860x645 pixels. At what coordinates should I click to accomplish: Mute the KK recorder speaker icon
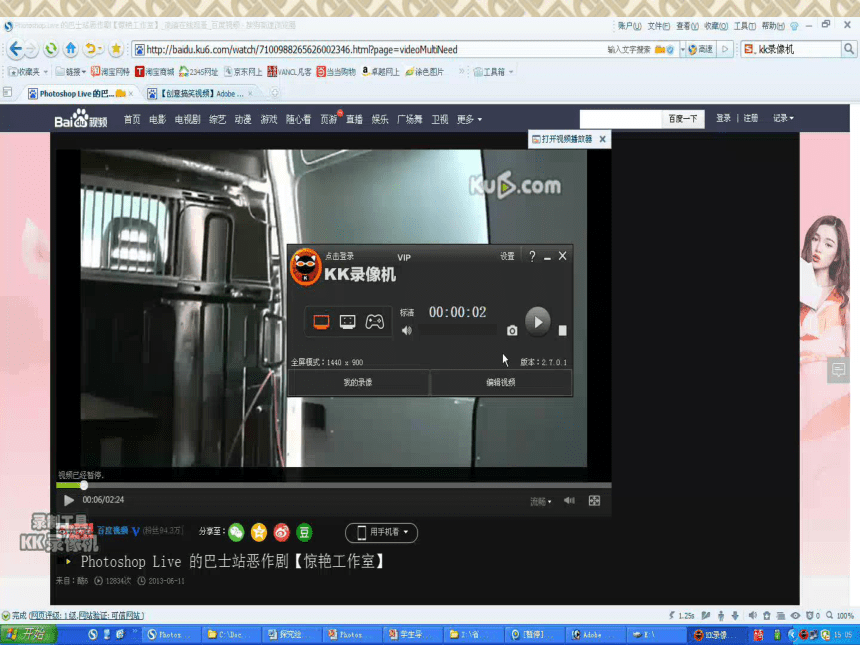tap(406, 330)
